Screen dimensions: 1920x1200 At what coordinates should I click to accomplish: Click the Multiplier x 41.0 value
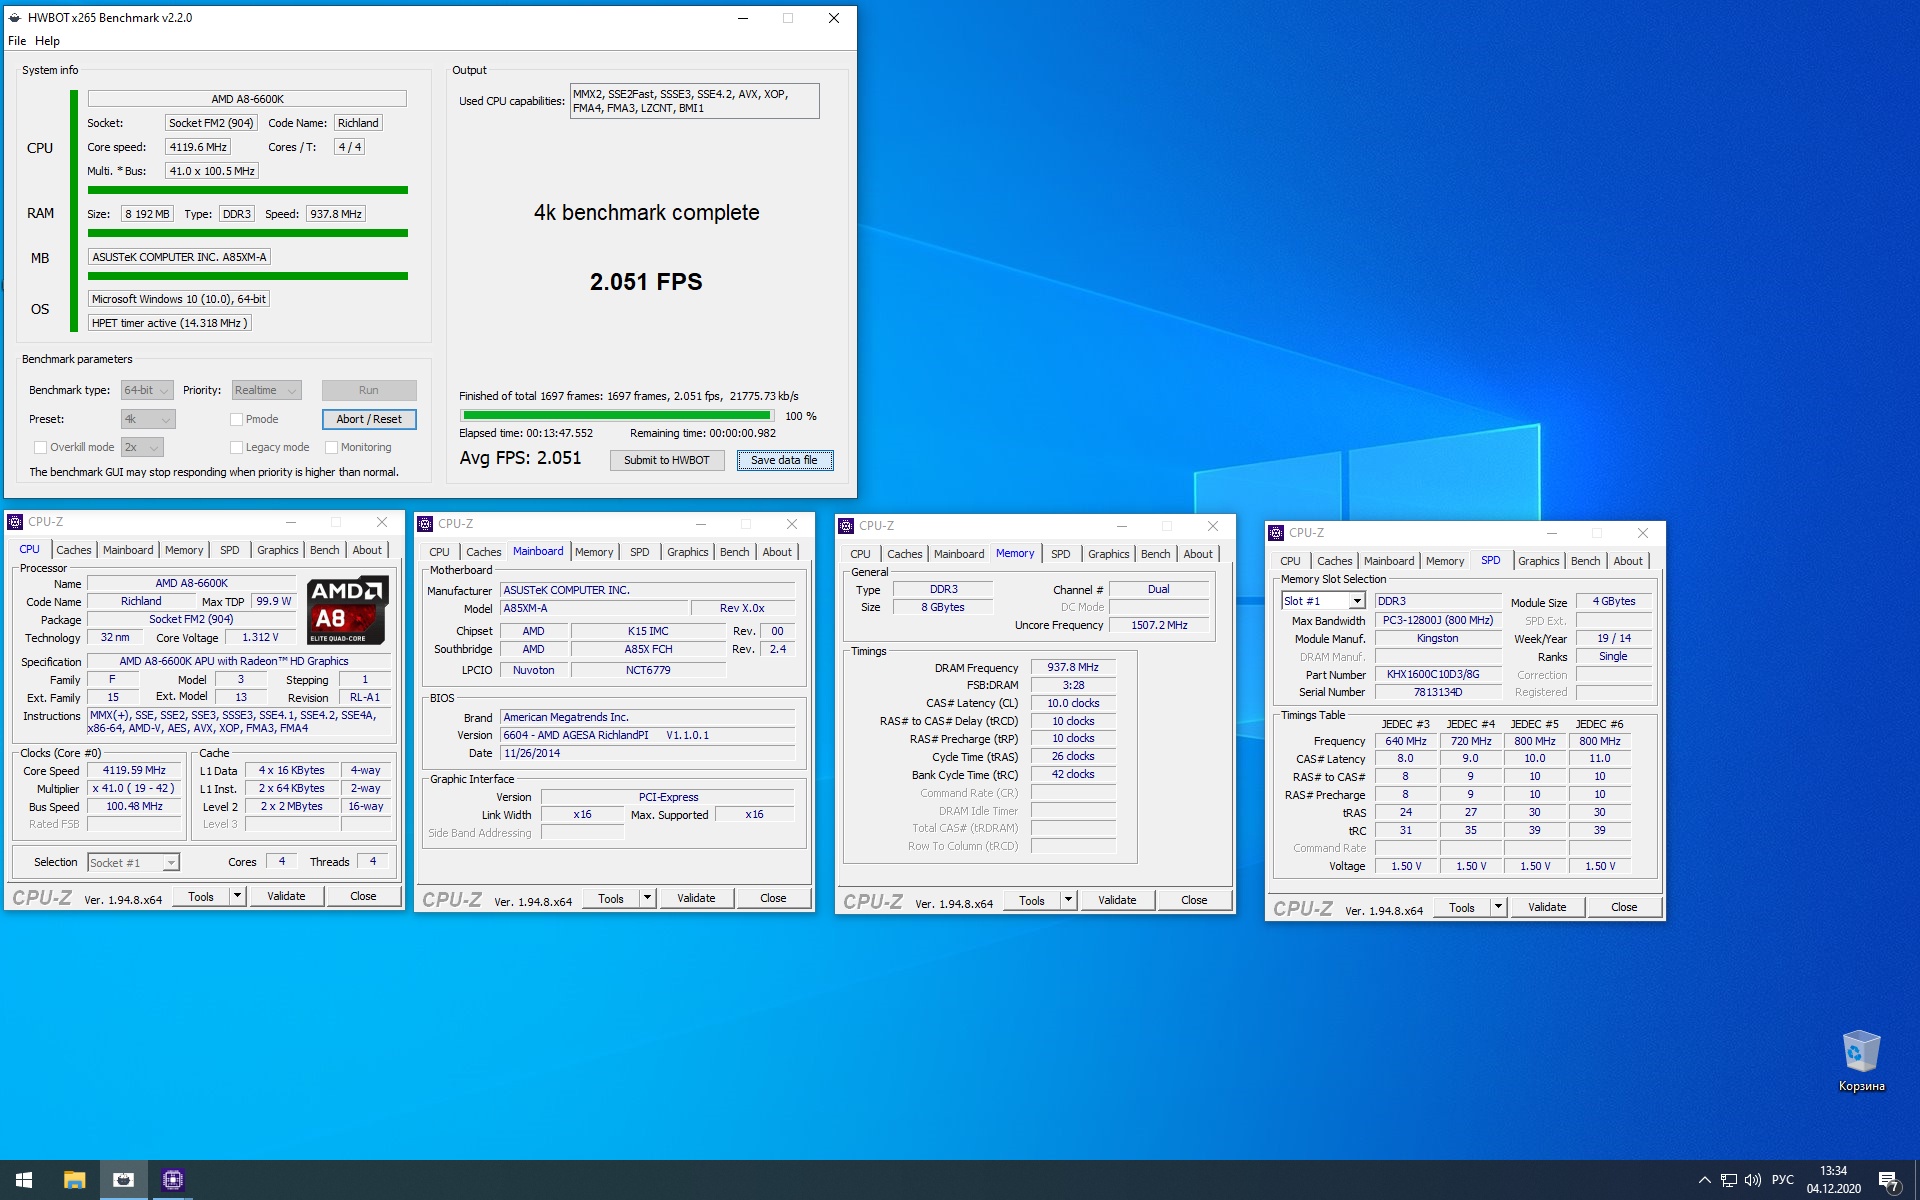pos(133,788)
